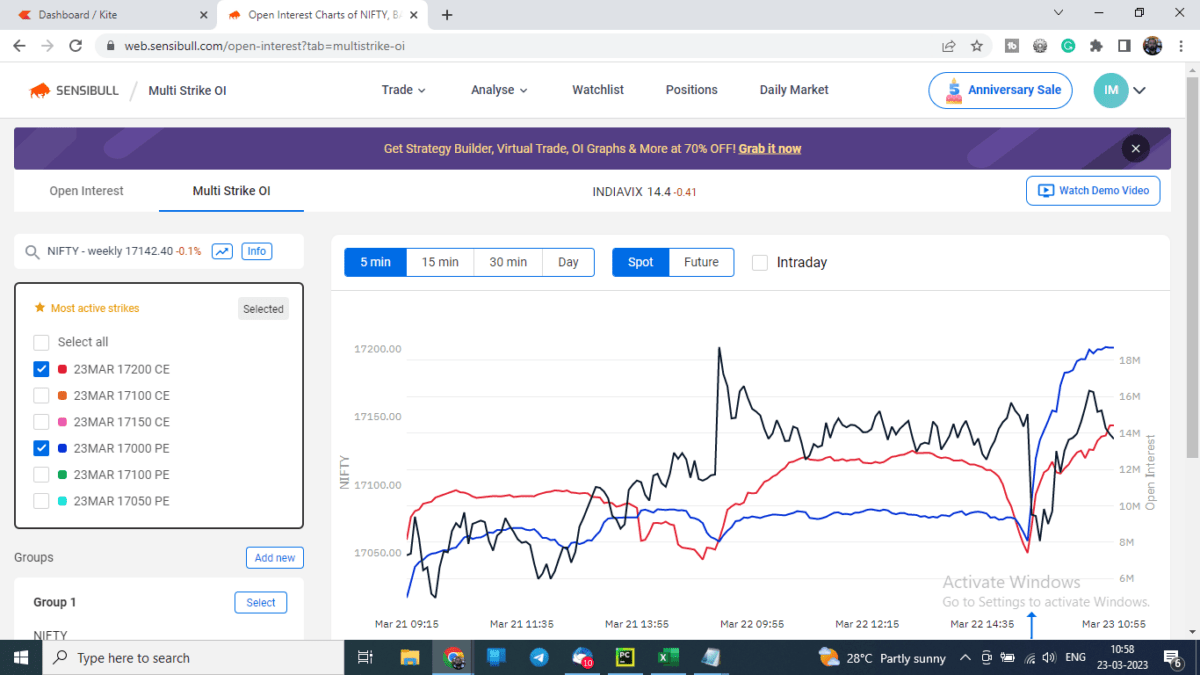
Task: Uncheck the 23MAR 17000 PE strike
Action: point(40,448)
